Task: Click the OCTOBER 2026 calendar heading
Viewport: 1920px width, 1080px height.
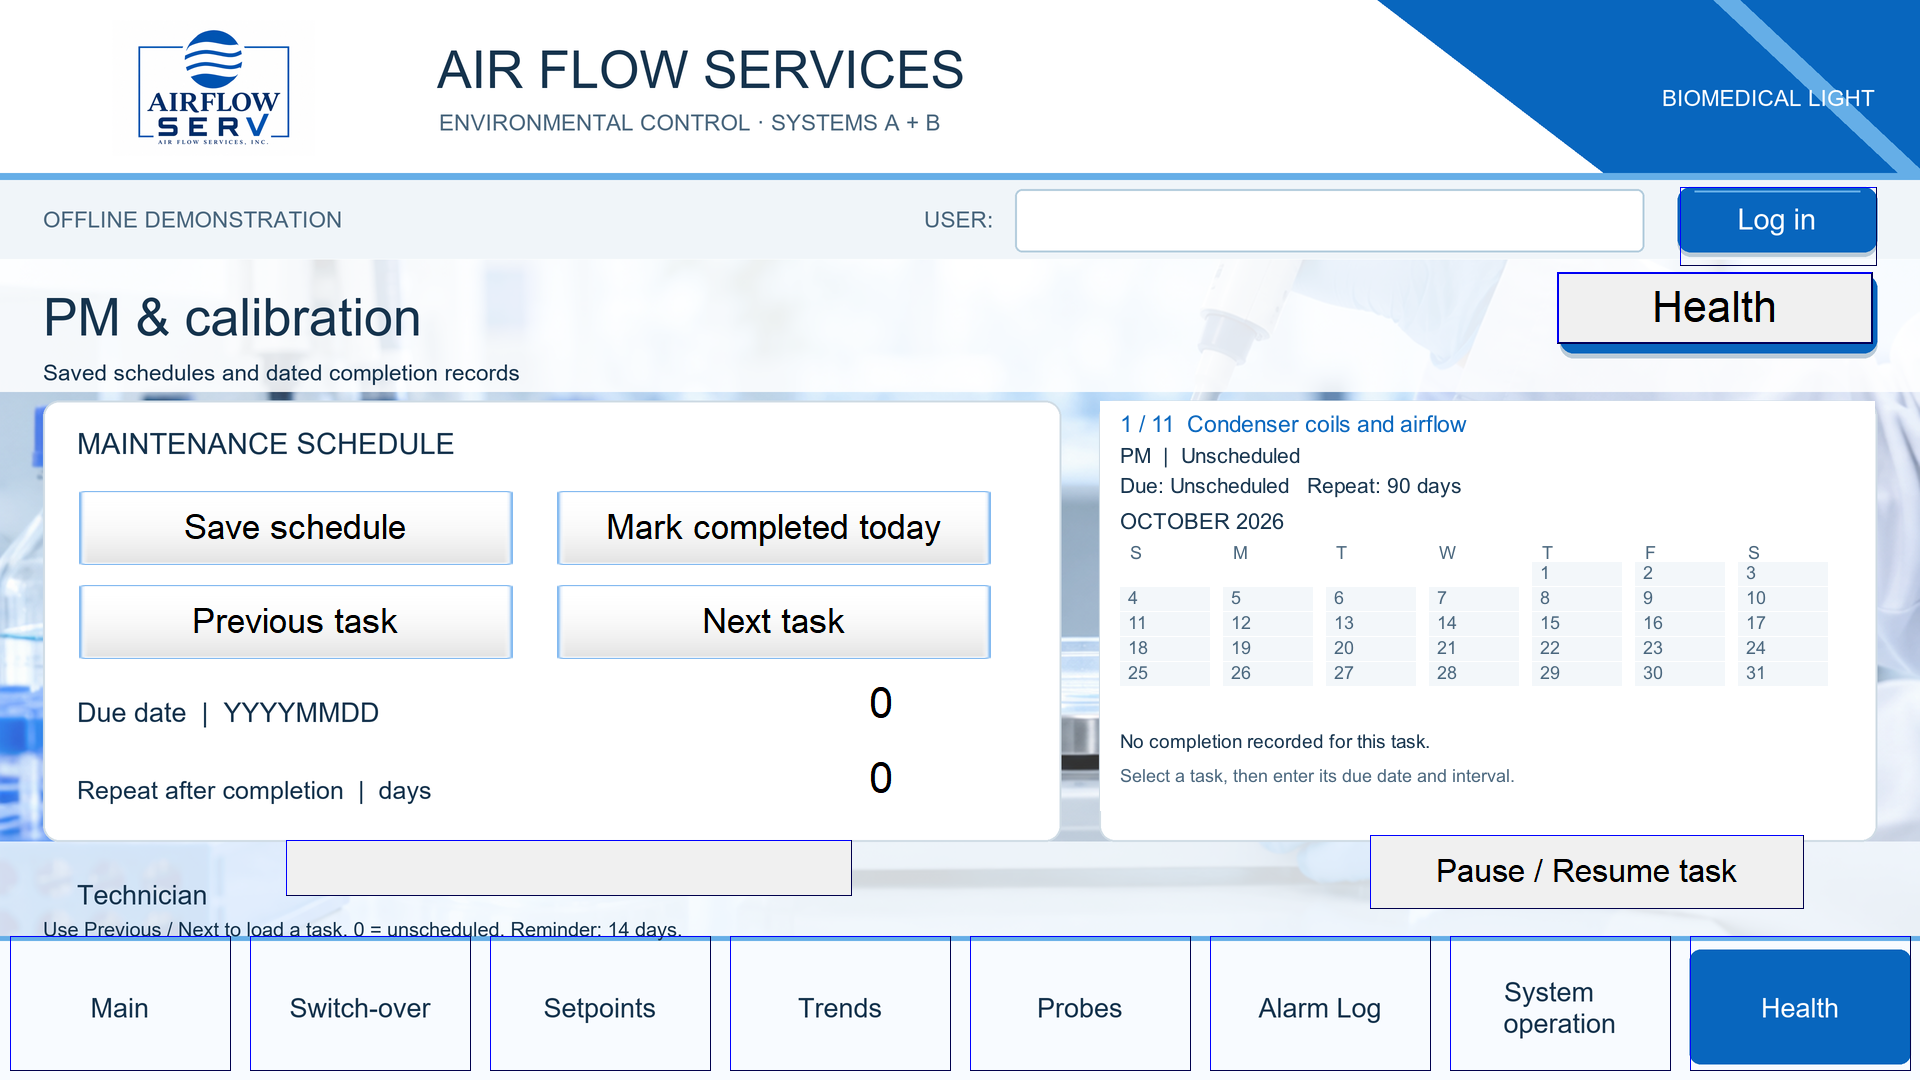Action: [x=1201, y=521]
